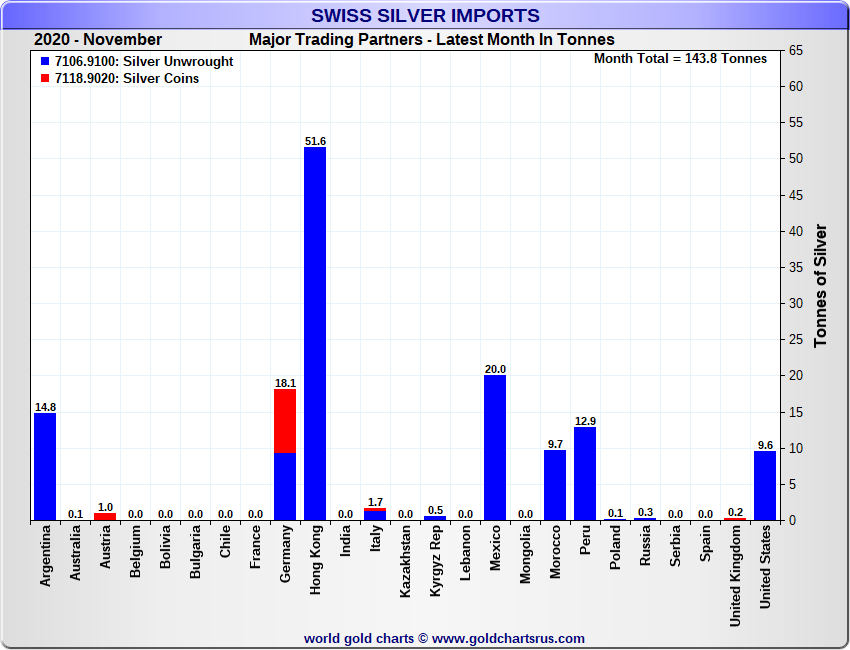Viewport: 850px width, 650px height.
Task: Click the 'France' axis label
Action: 255,547
